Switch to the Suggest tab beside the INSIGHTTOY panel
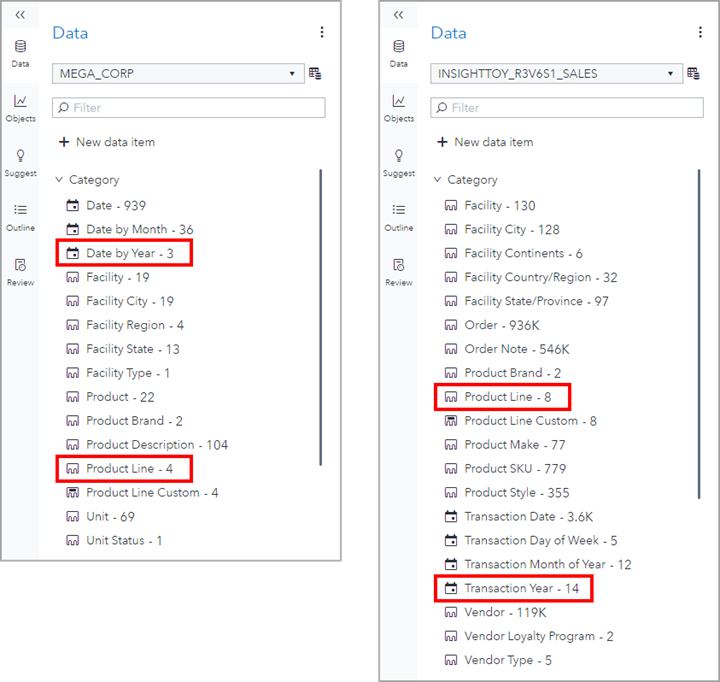Screen dimensions: 720x682 tap(399, 161)
